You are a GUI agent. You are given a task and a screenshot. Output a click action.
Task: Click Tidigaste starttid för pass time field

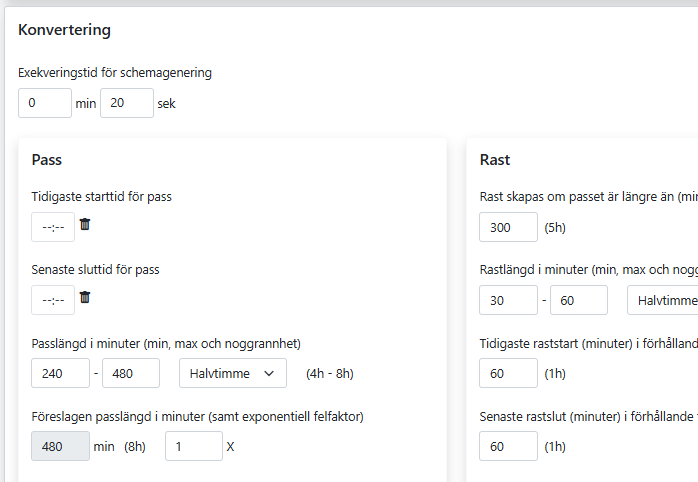point(53,227)
